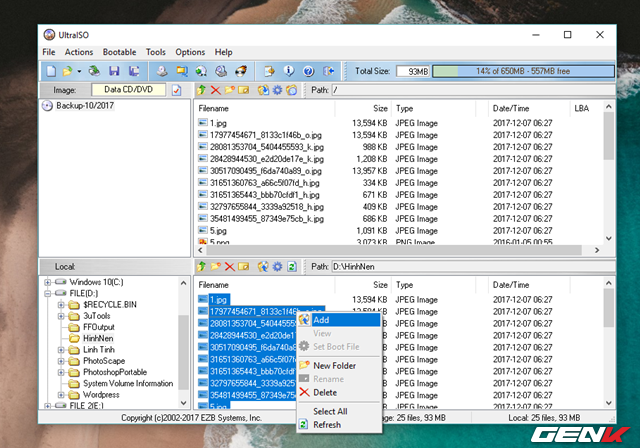The width and height of the screenshot is (640, 448).
Task: Click Up arrow in the Local pane toolbar
Action: tap(201, 266)
